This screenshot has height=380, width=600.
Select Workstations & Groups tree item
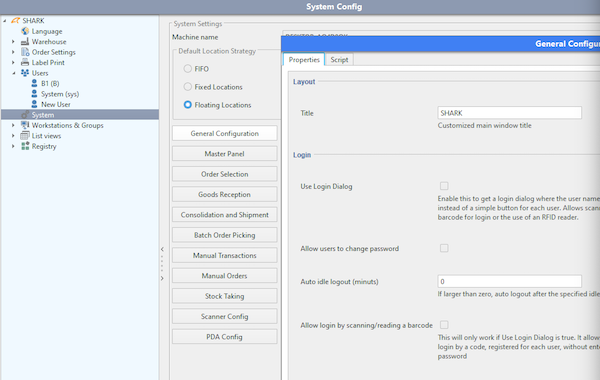[67, 125]
